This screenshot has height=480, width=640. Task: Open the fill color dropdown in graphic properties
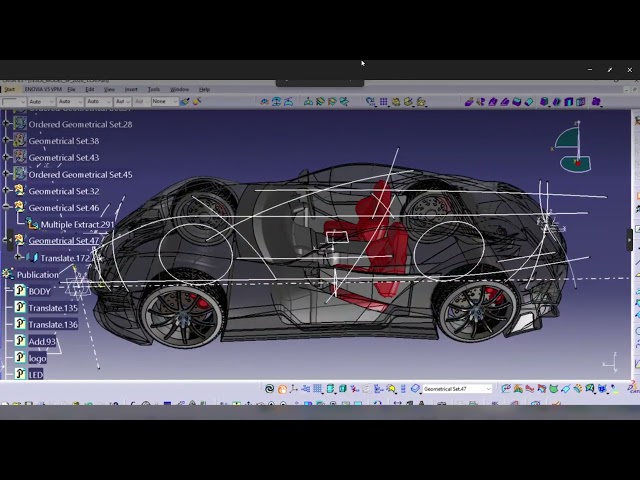pos(13,102)
